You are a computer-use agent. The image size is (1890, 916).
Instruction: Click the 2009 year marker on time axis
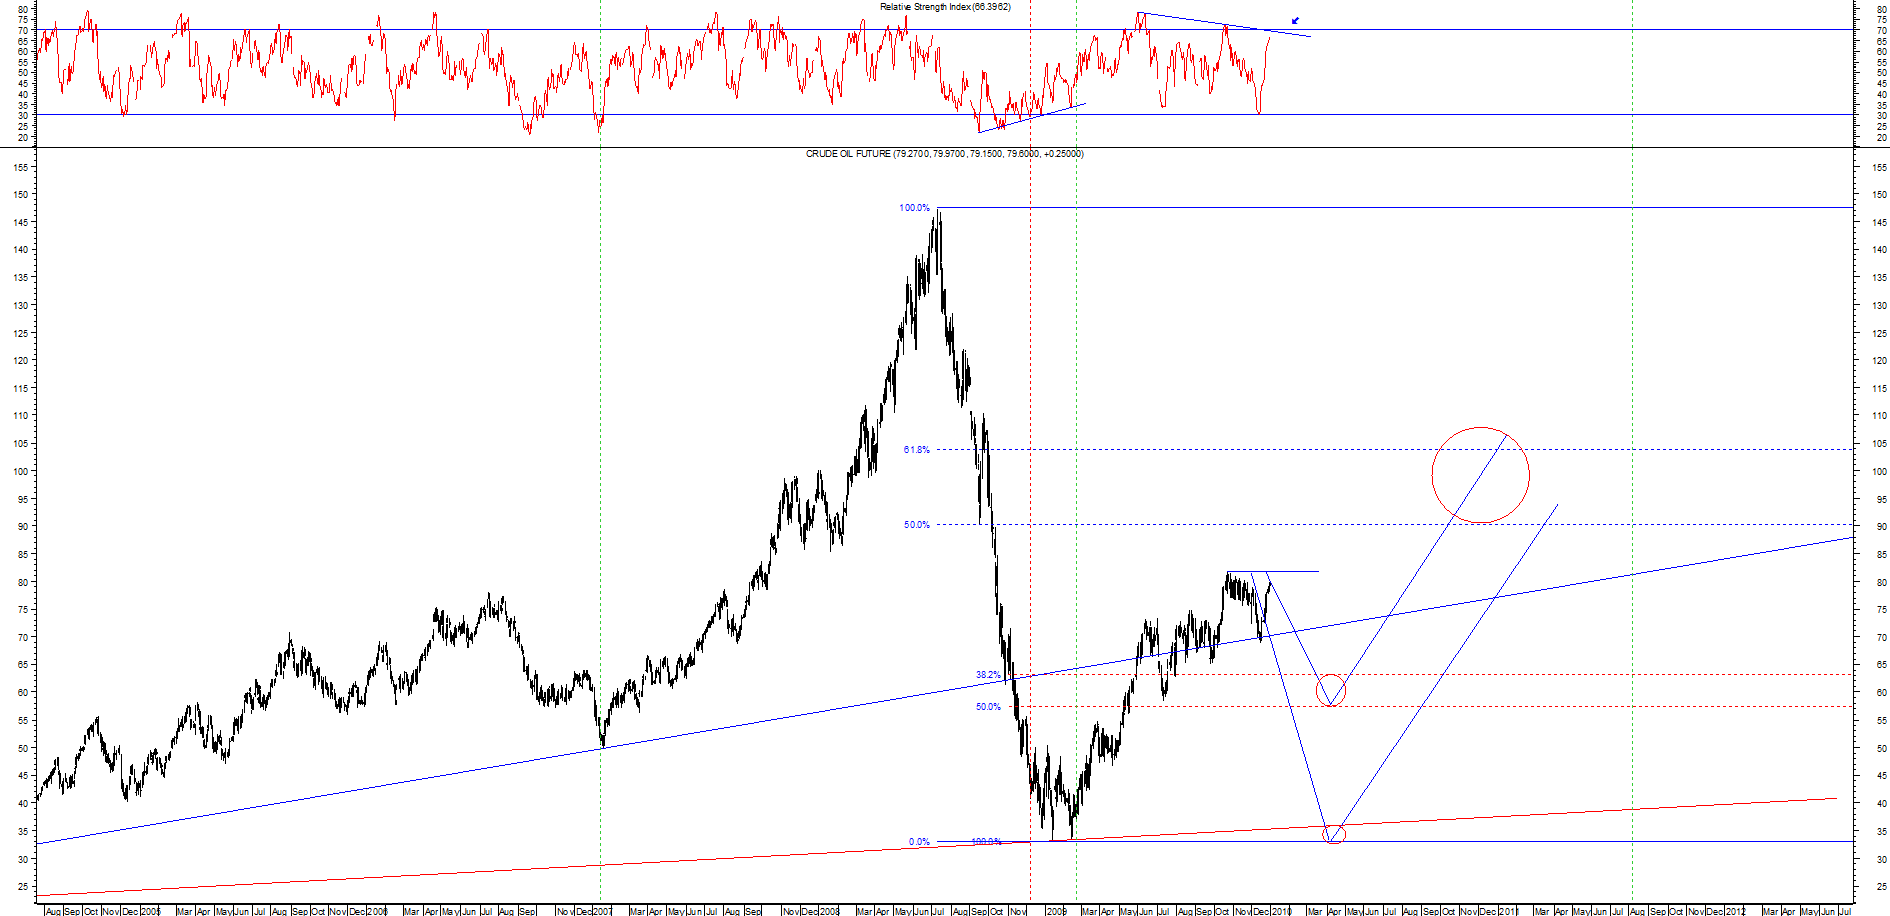(x=1057, y=911)
